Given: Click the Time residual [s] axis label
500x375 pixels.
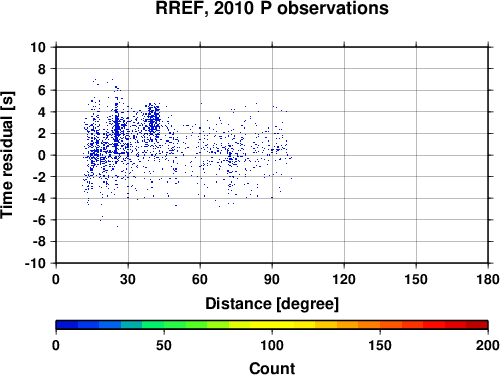Looking at the screenshot, I should tap(7, 155).
